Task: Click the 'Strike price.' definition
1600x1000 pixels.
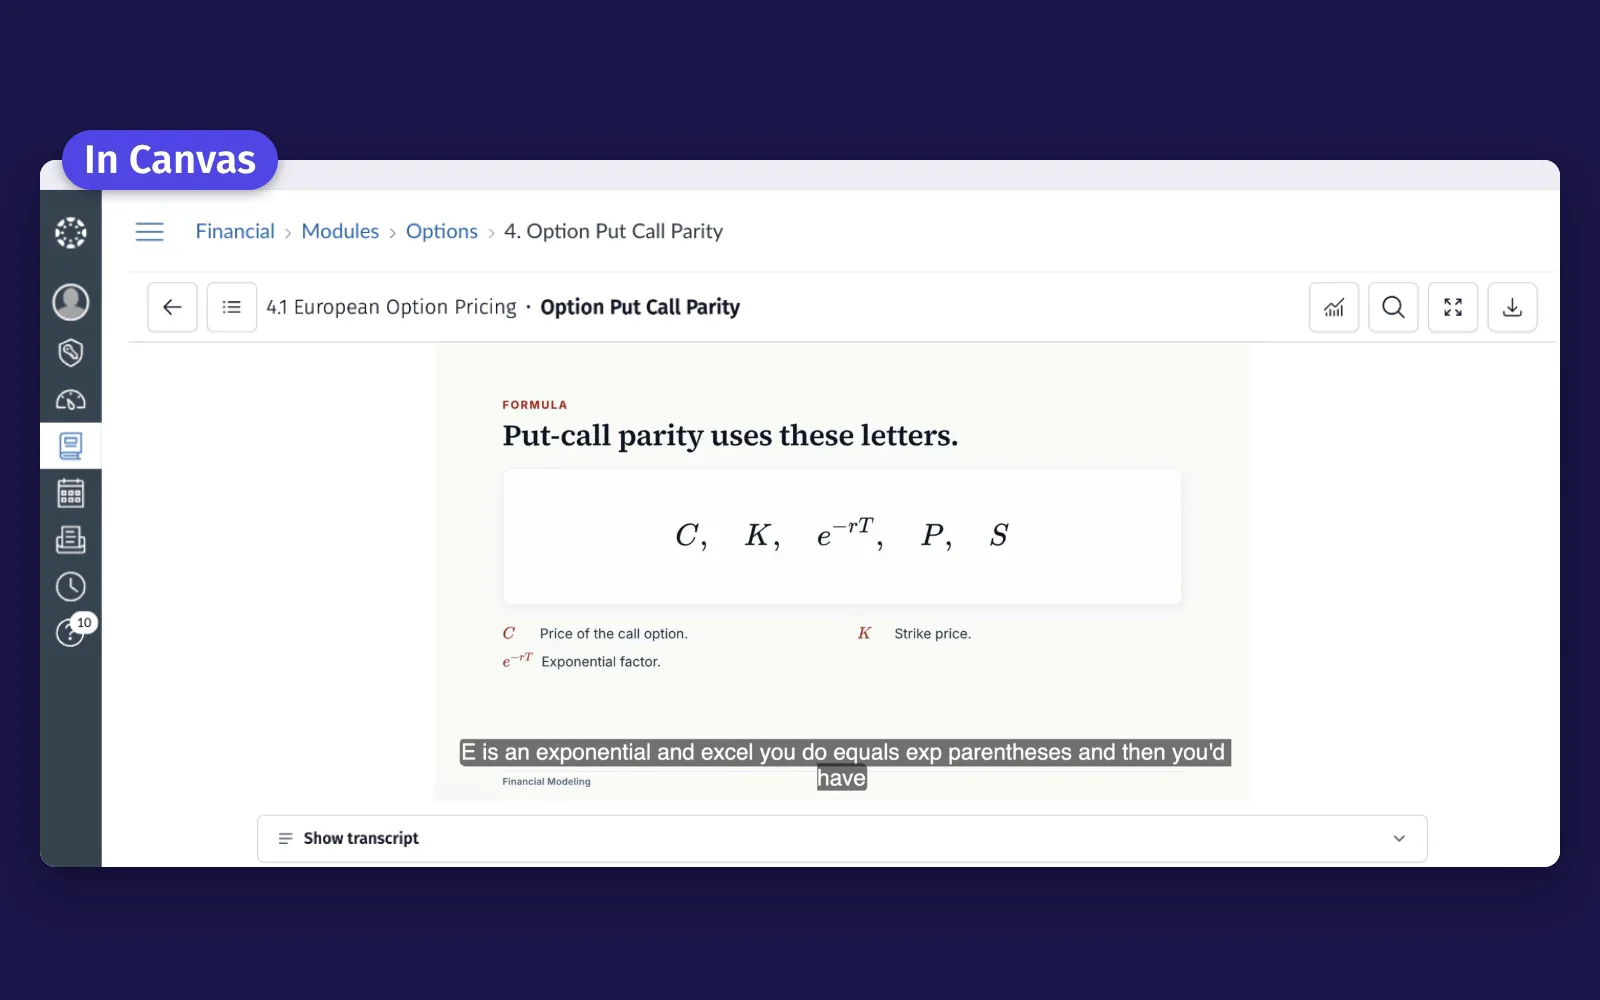Action: [x=932, y=633]
